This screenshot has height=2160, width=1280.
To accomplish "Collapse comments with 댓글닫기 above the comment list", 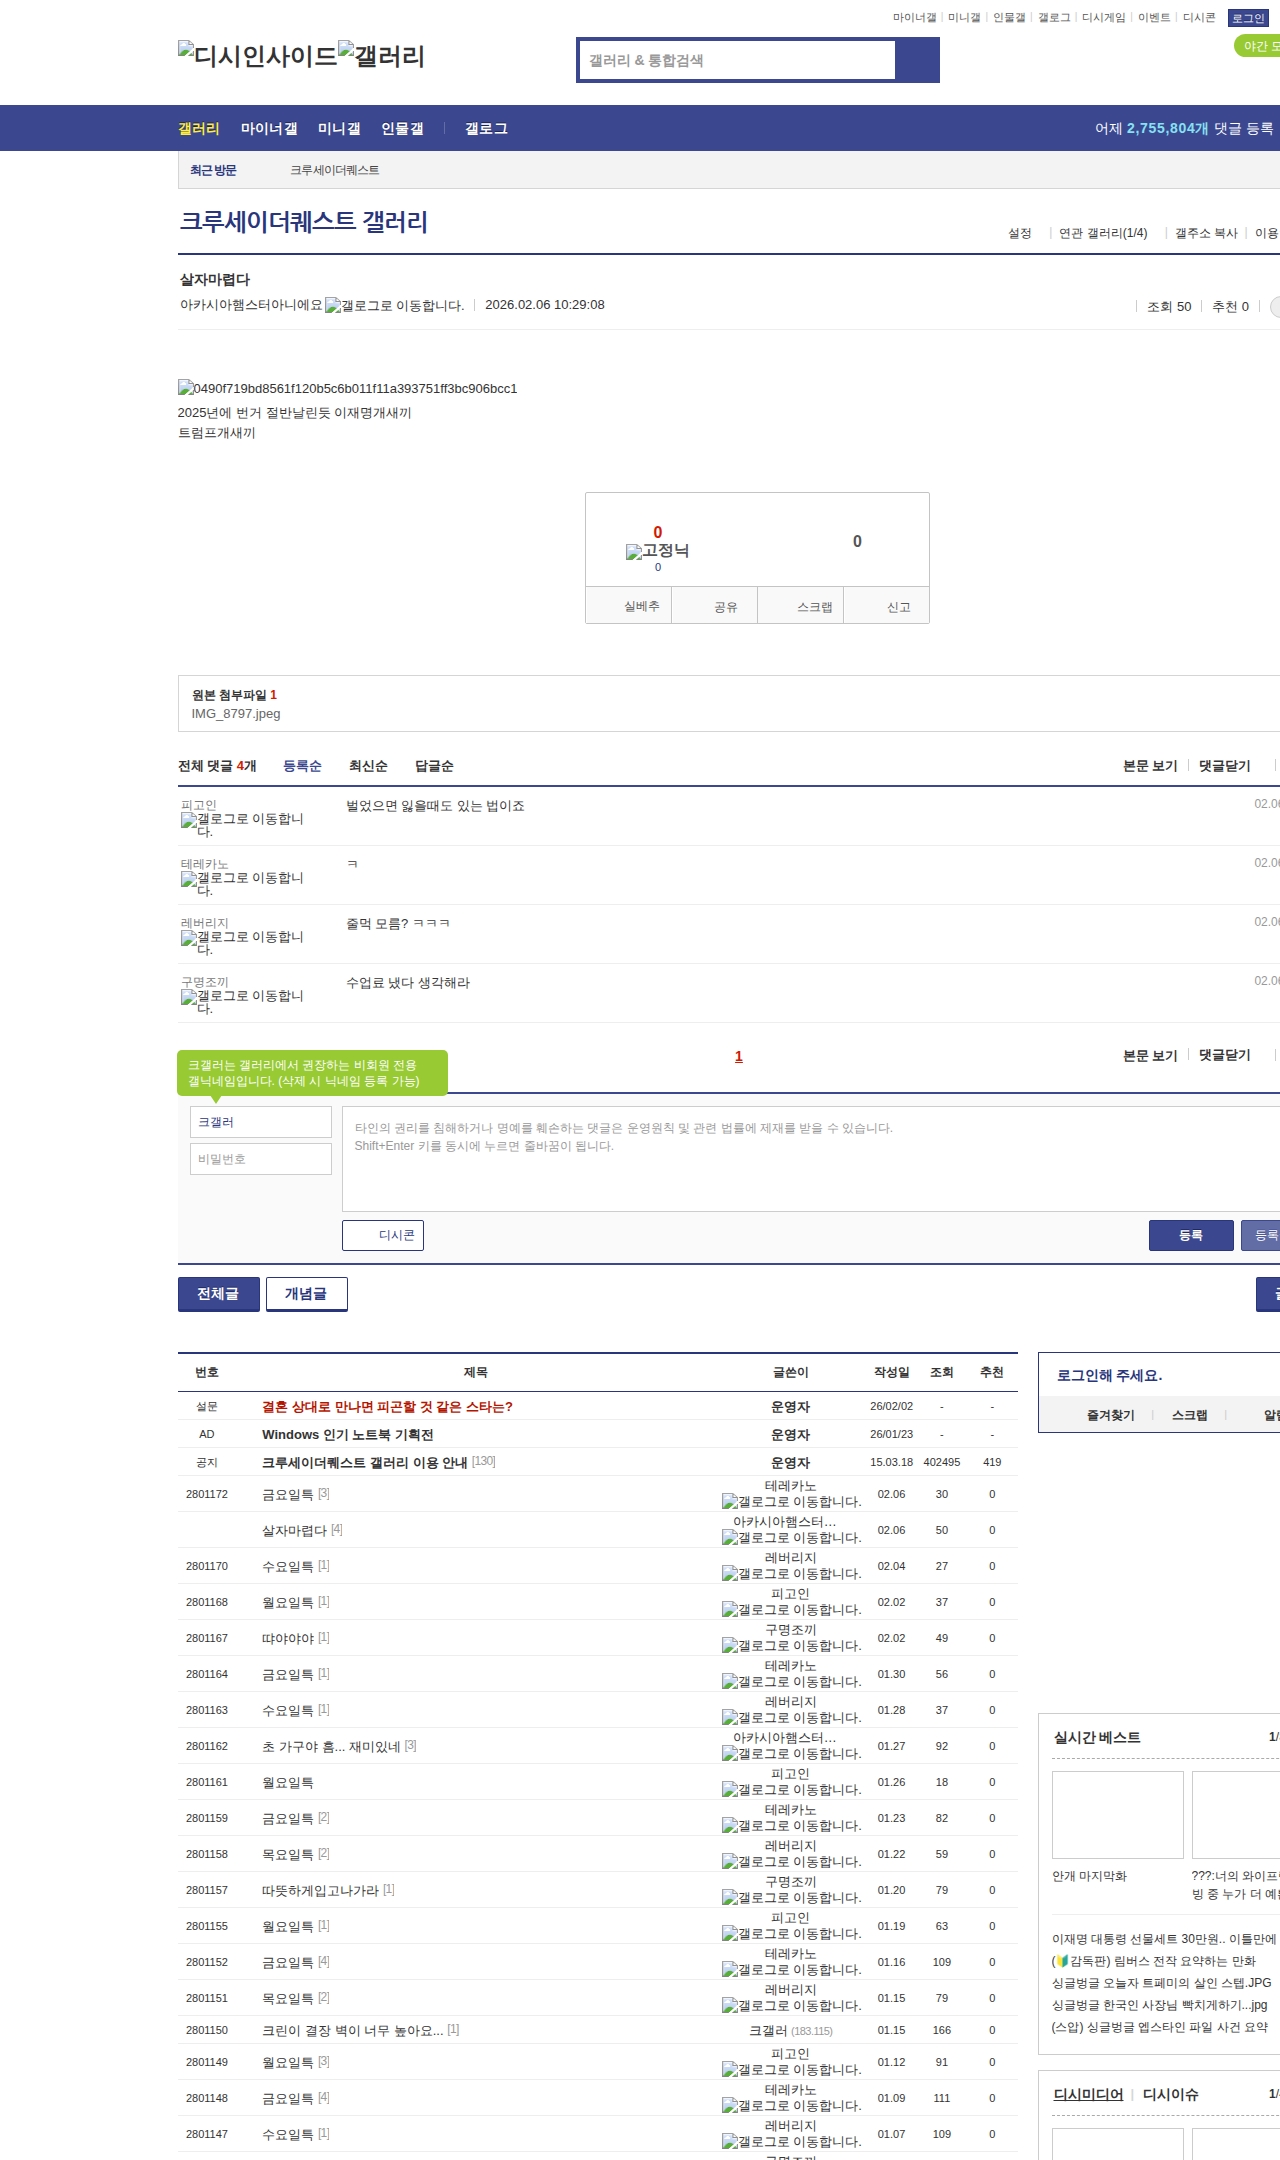I will [x=1224, y=766].
